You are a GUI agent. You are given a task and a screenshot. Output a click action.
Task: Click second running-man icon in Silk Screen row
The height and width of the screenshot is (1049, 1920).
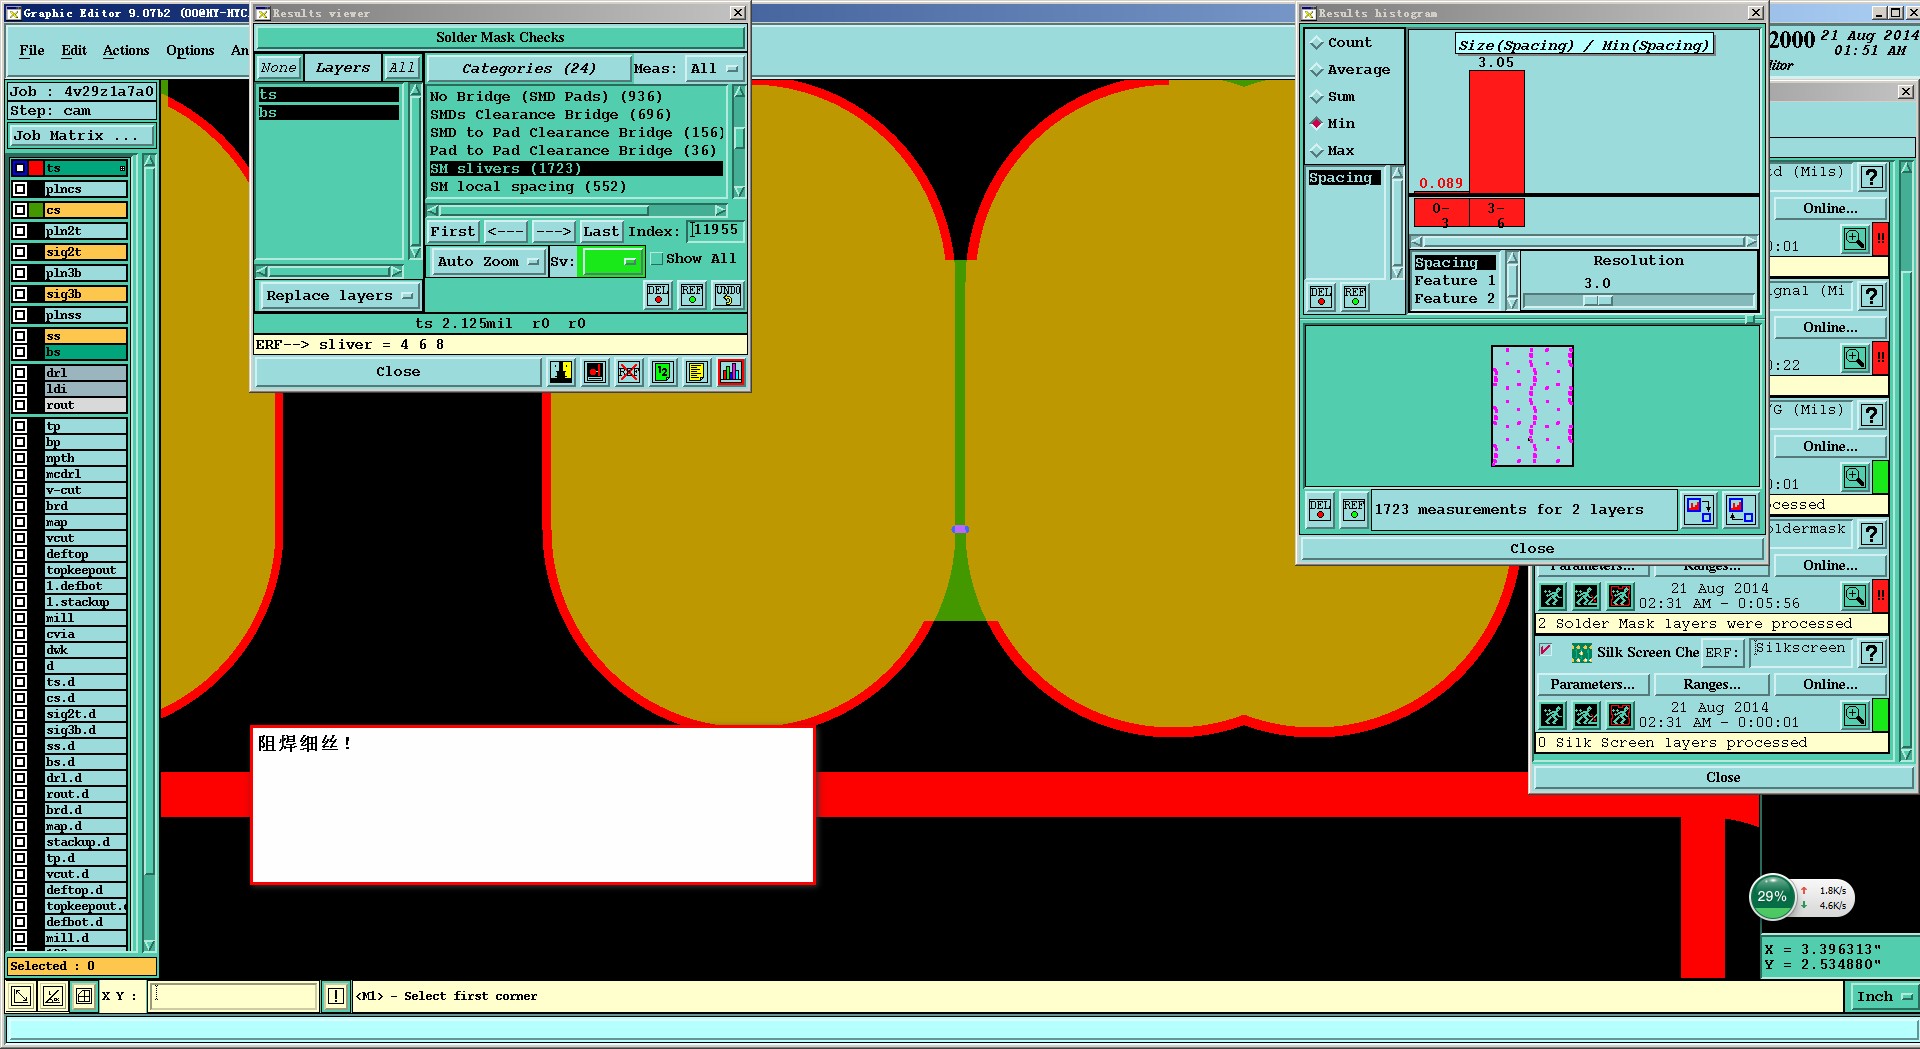[x=1586, y=715]
